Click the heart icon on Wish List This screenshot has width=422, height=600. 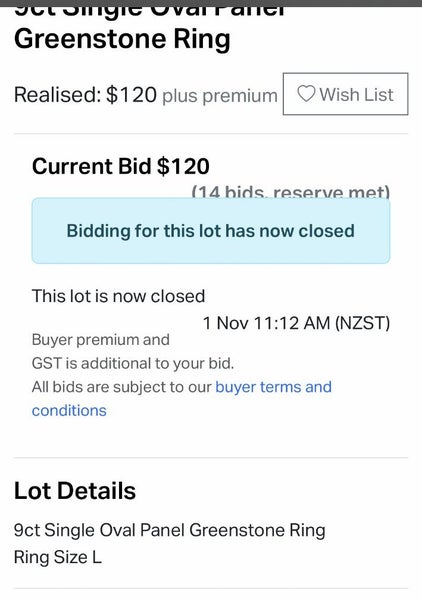pyautogui.click(x=306, y=94)
